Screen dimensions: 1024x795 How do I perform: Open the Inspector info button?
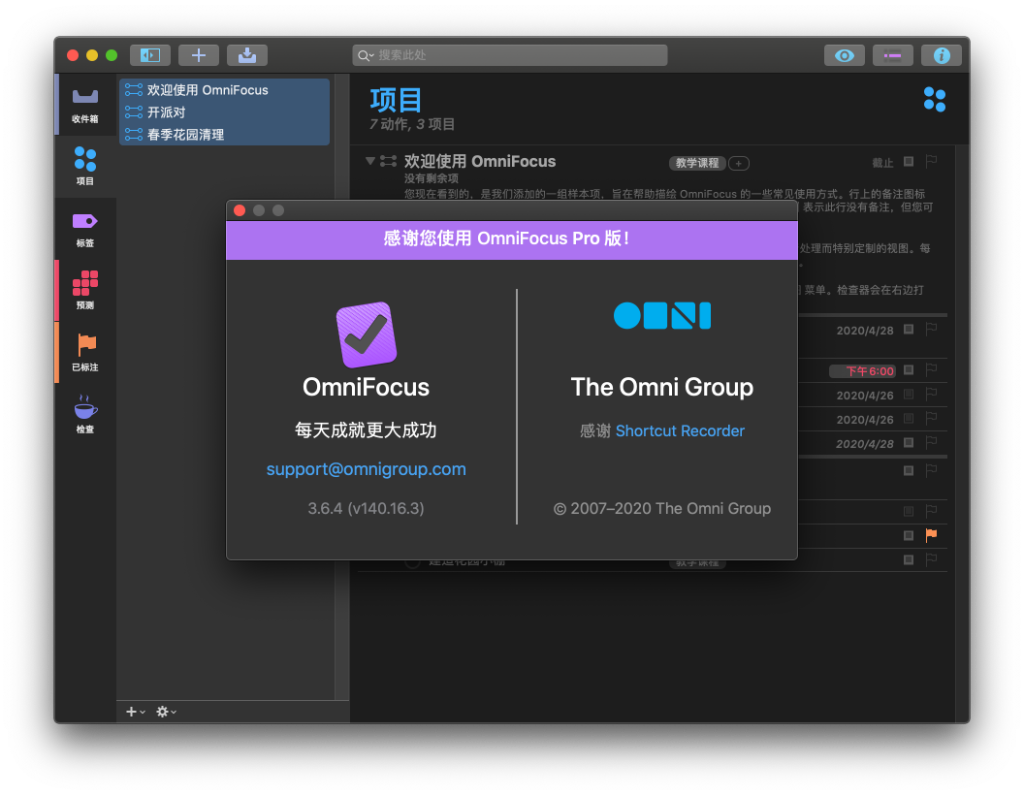[940, 56]
